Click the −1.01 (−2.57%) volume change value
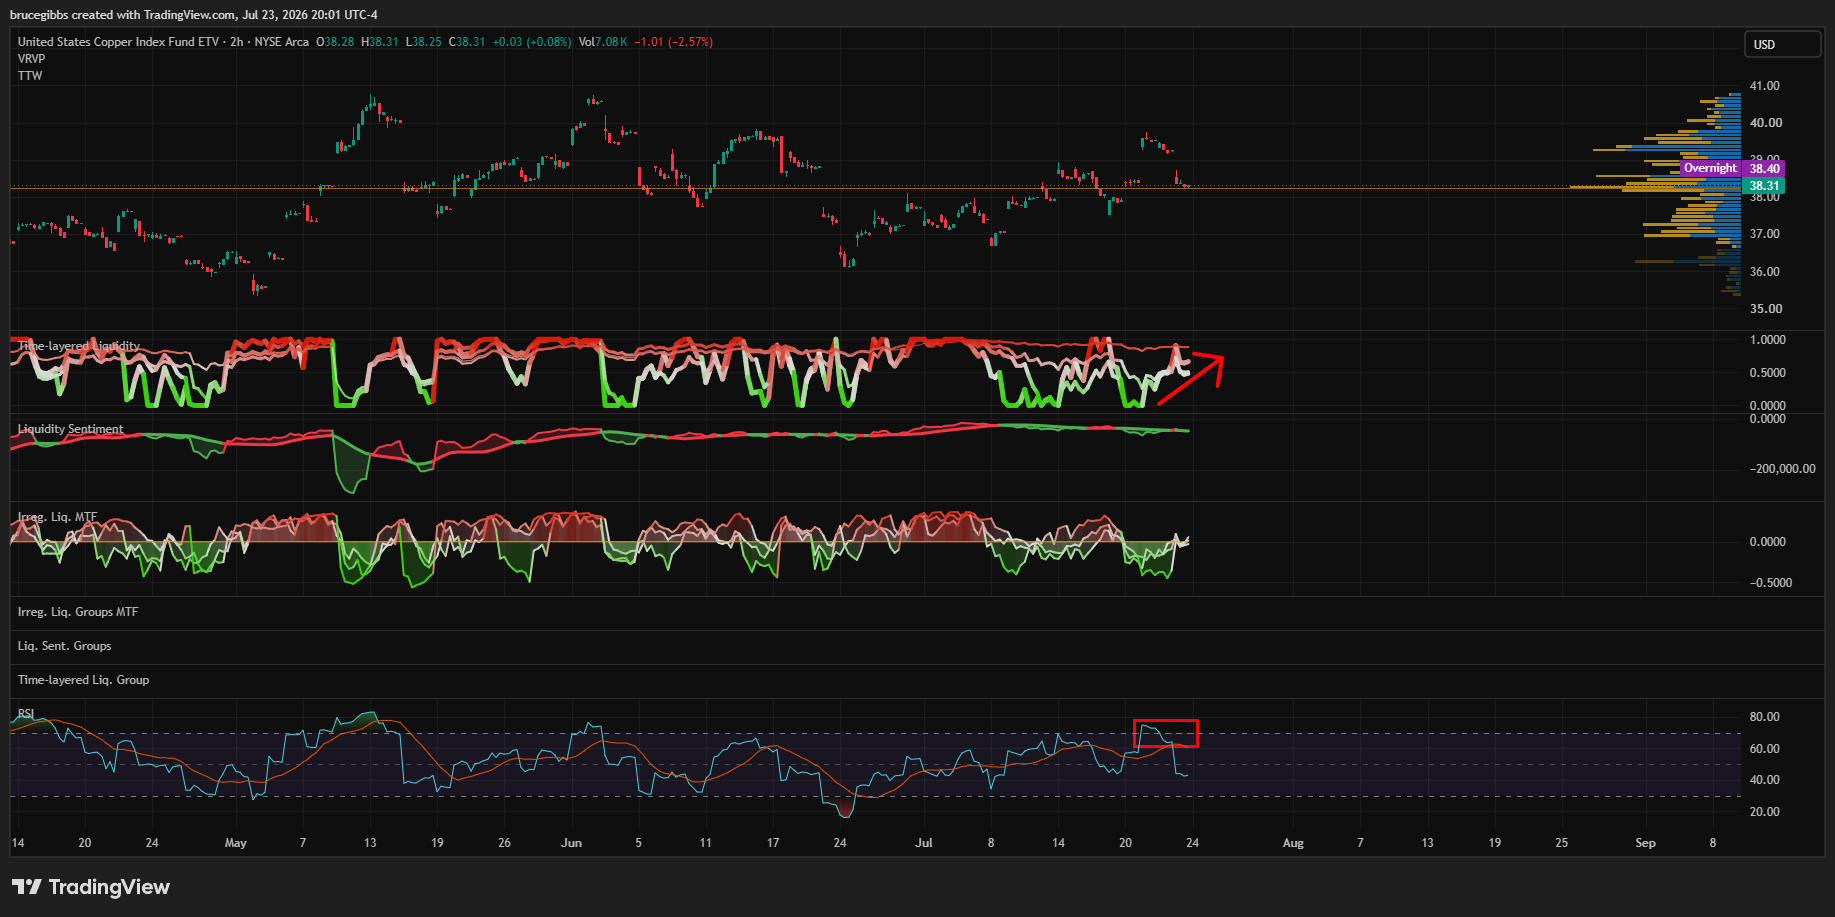 click(x=674, y=42)
